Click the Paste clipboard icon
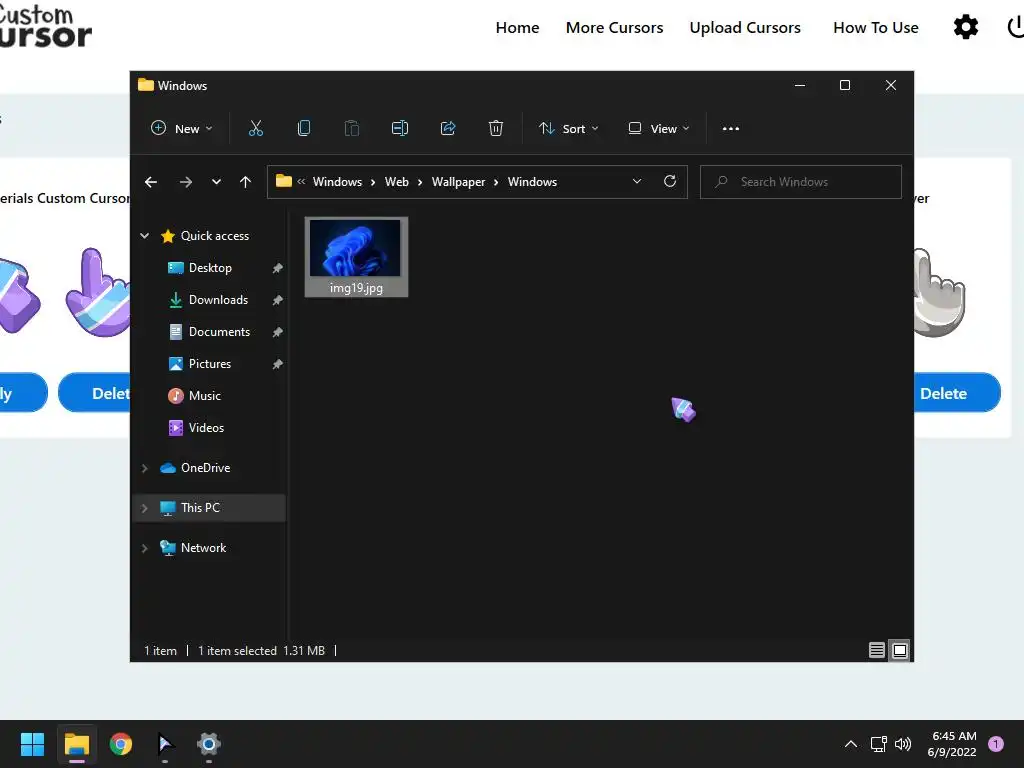Image resolution: width=1024 pixels, height=768 pixels. click(x=351, y=129)
